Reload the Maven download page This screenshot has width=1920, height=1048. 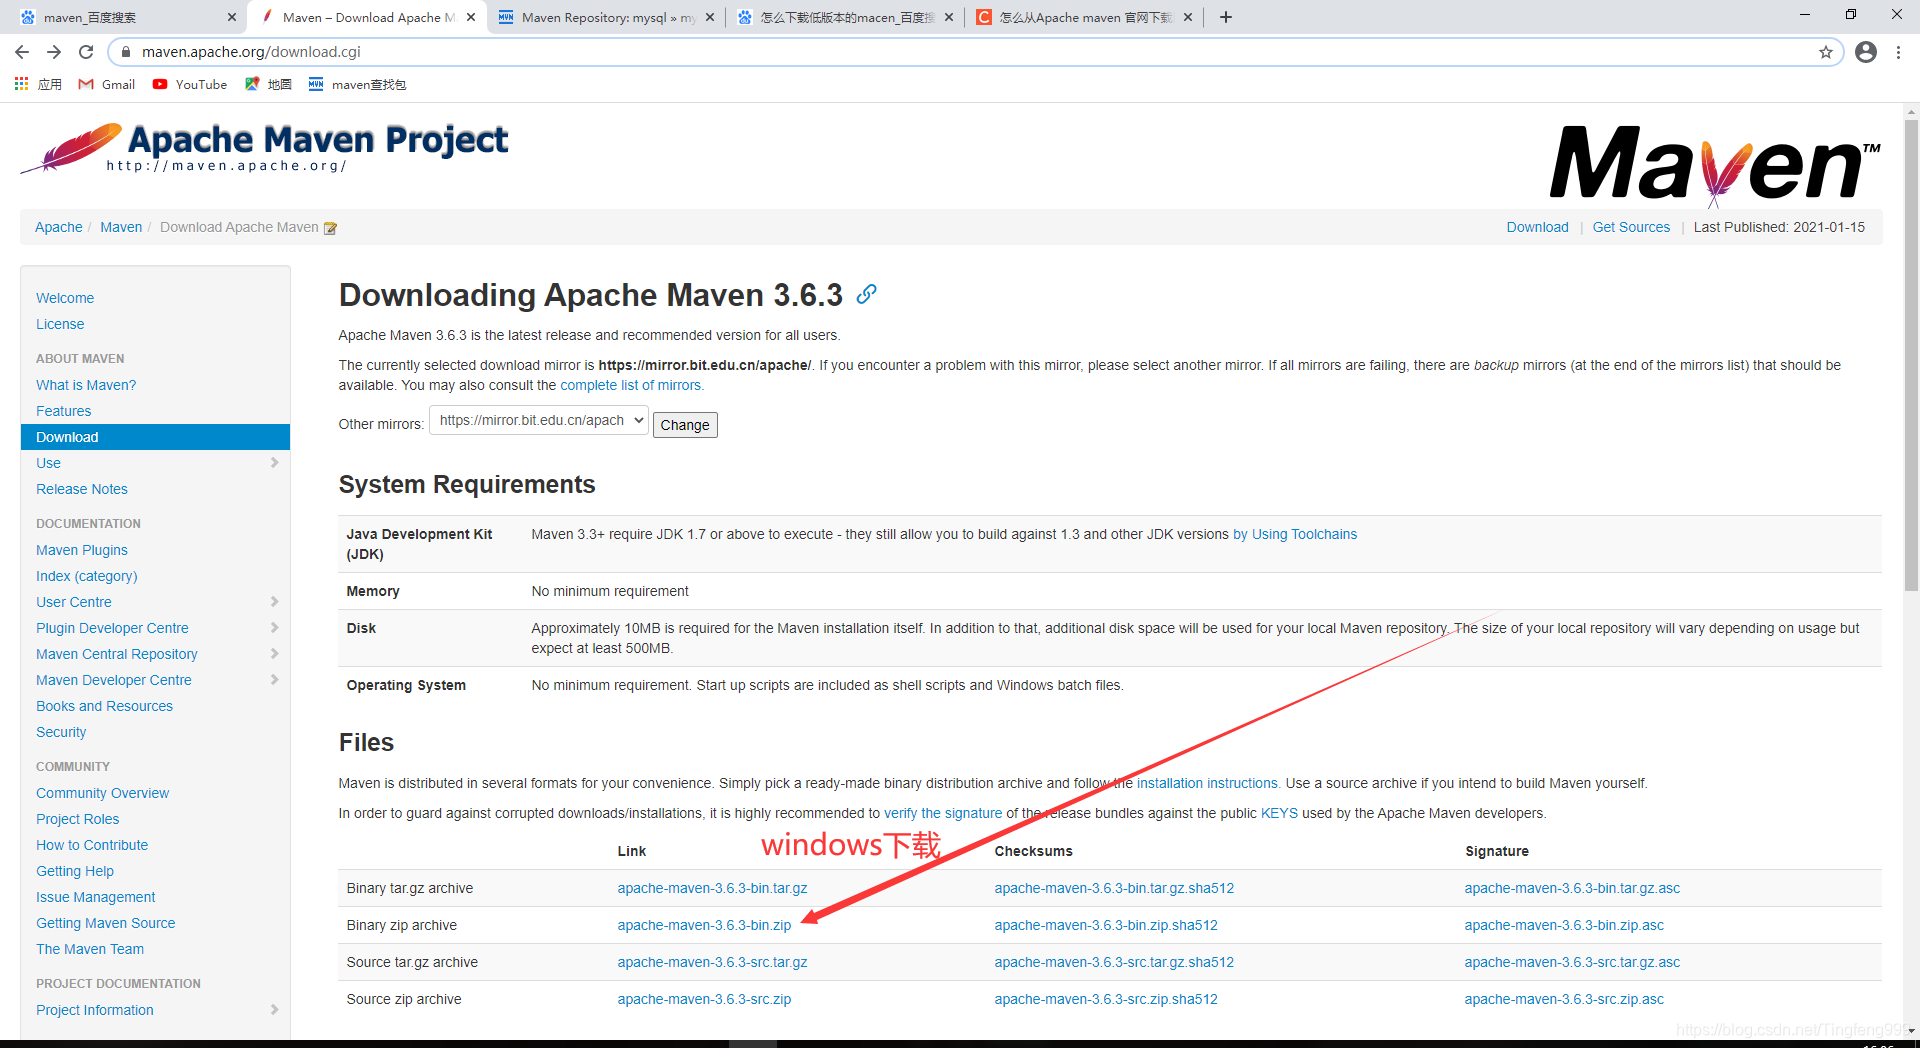pyautogui.click(x=86, y=52)
